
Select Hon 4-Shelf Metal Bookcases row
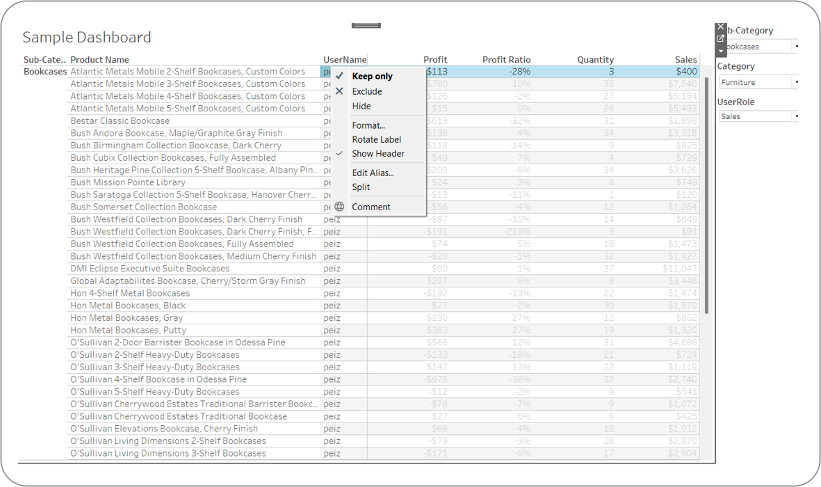click(x=130, y=293)
